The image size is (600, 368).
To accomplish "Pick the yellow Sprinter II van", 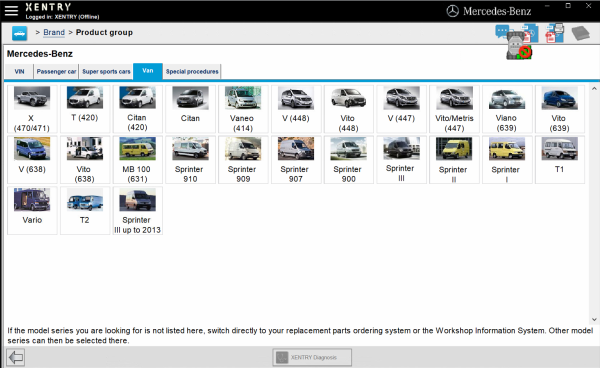I will (x=454, y=160).
